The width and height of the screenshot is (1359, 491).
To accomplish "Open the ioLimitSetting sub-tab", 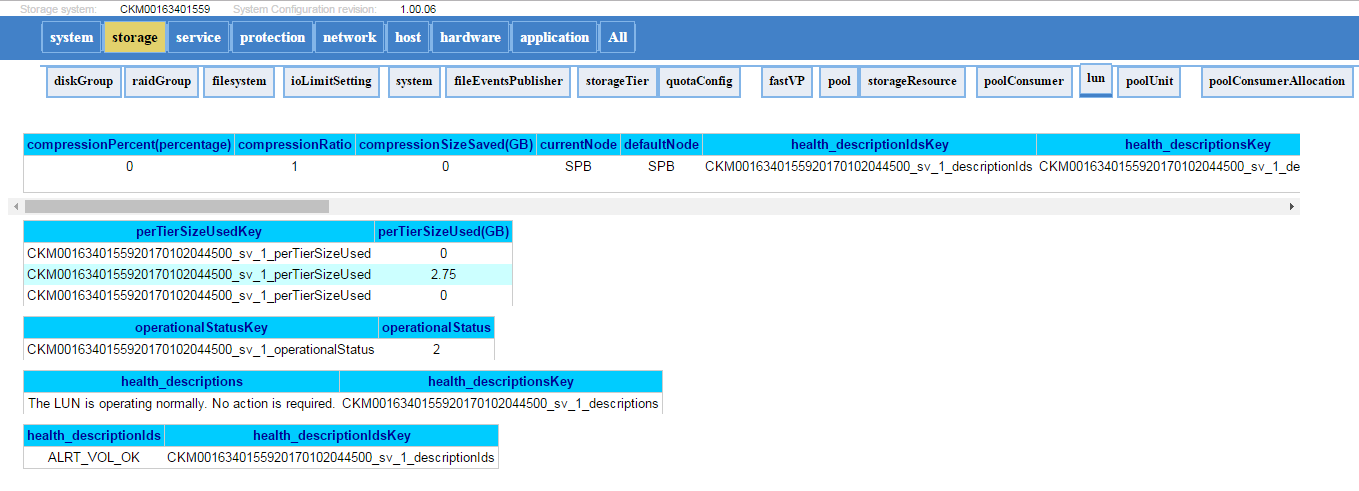I will pyautogui.click(x=331, y=82).
